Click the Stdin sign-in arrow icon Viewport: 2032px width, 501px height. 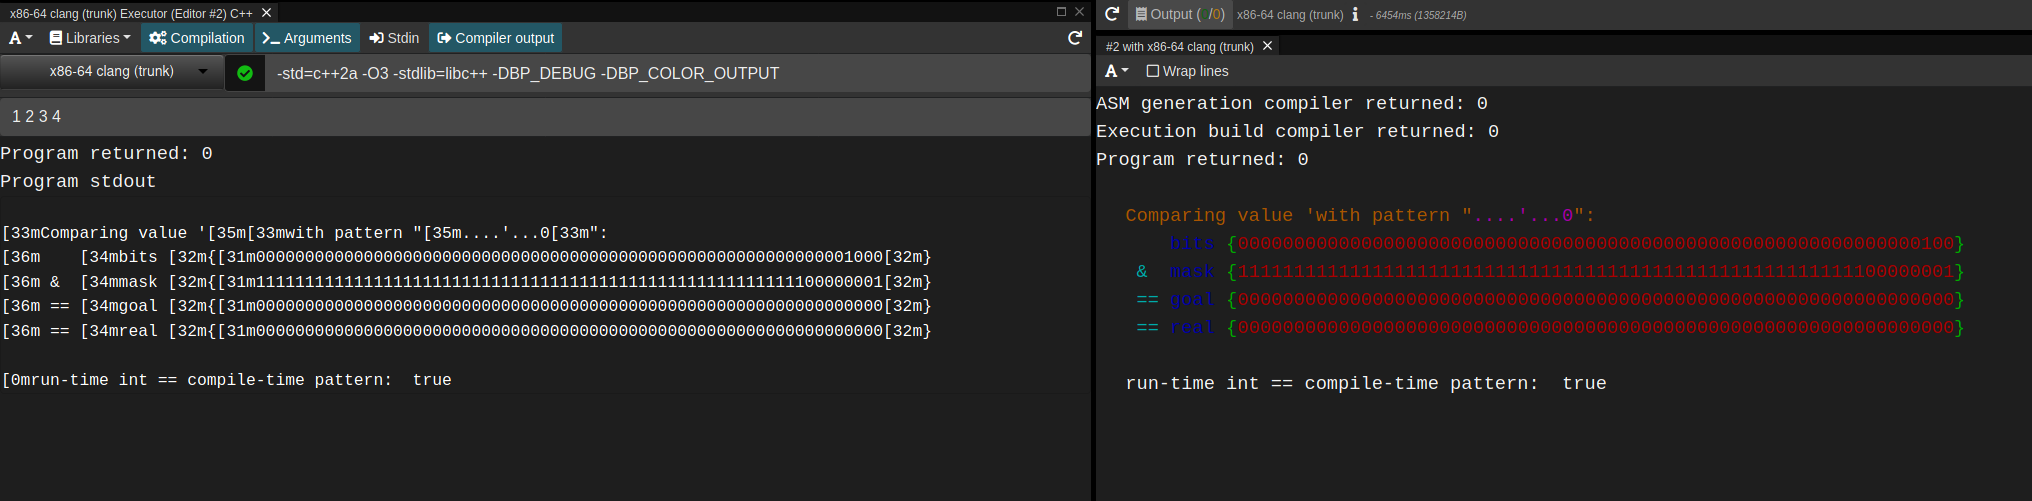point(376,38)
